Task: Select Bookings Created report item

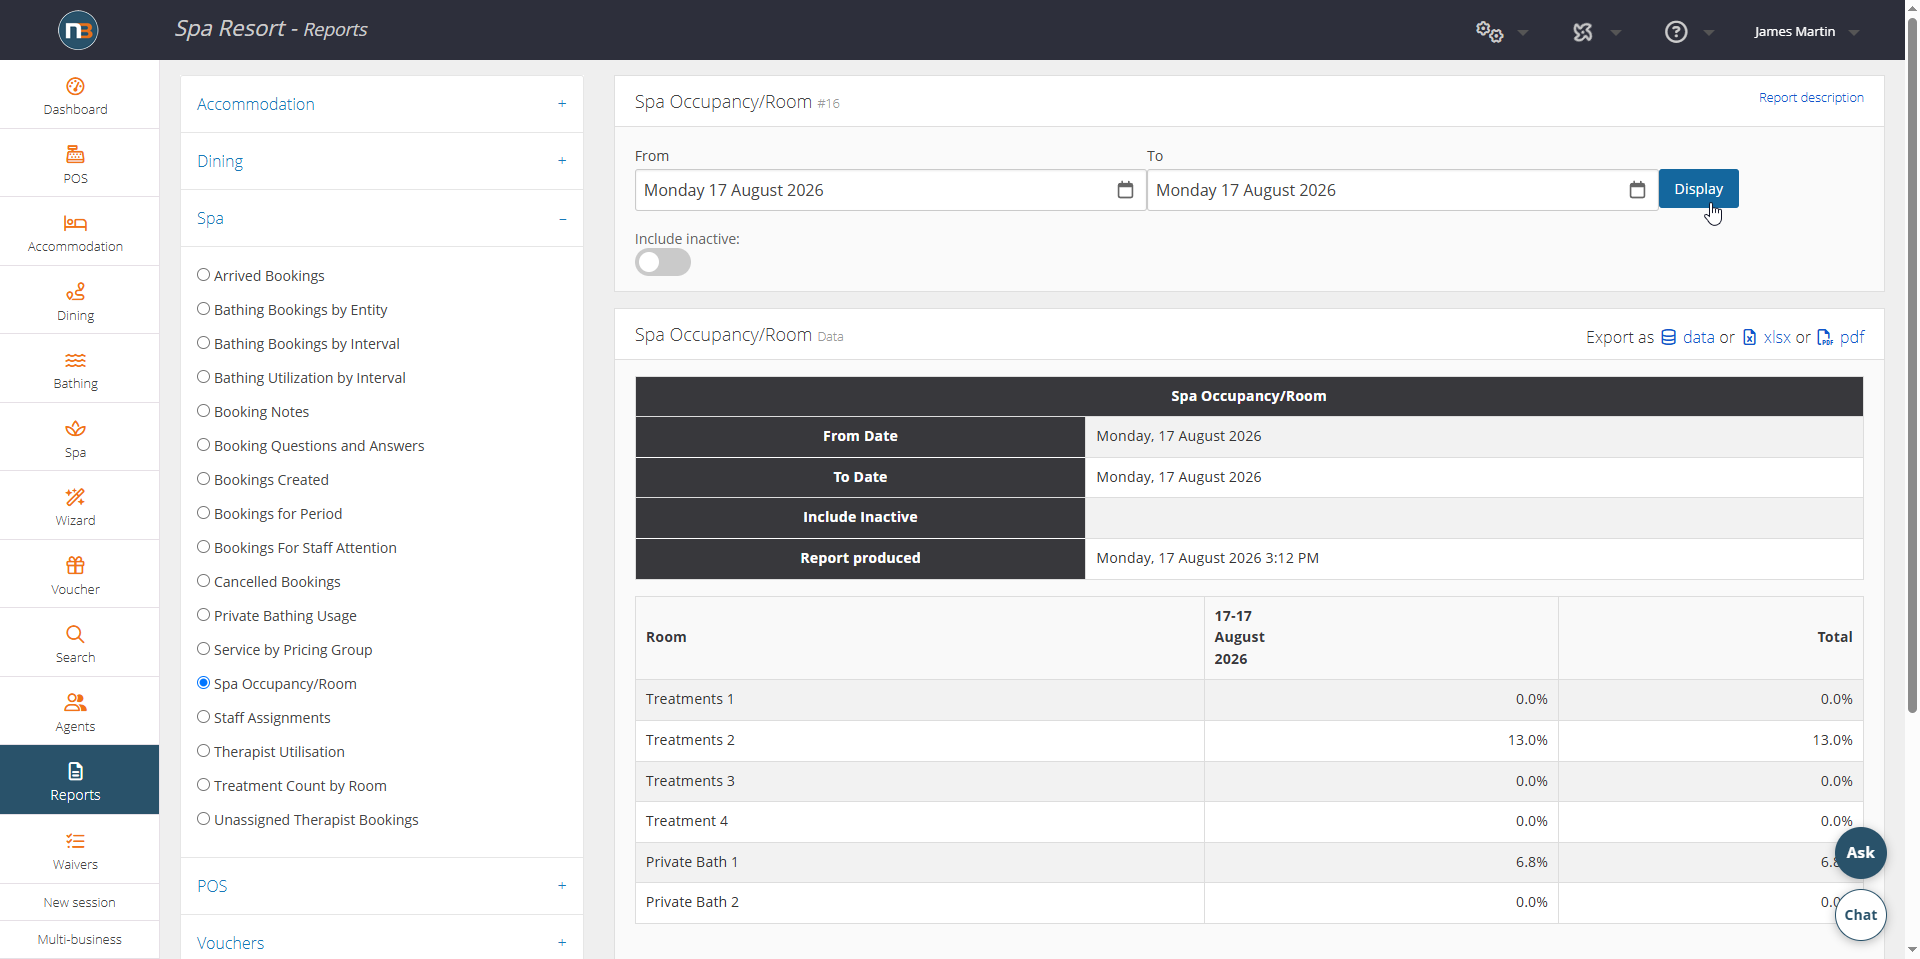Action: click(271, 480)
